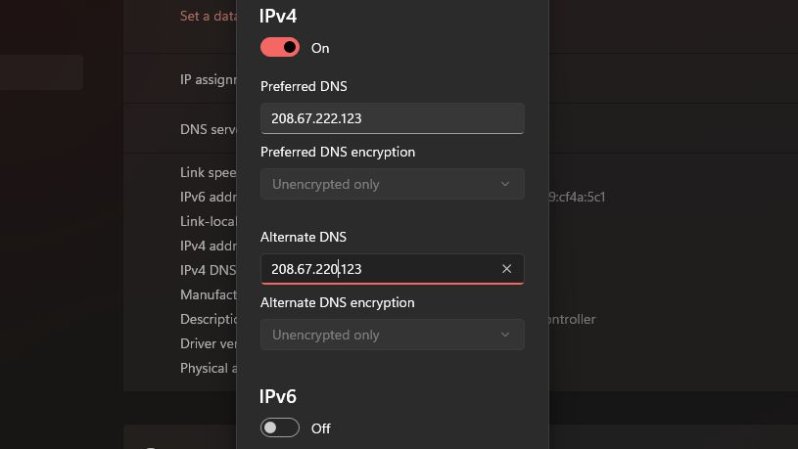This screenshot has height=449, width=798.
Task: Enable the IPv6 toggle switch
Action: tap(280, 428)
